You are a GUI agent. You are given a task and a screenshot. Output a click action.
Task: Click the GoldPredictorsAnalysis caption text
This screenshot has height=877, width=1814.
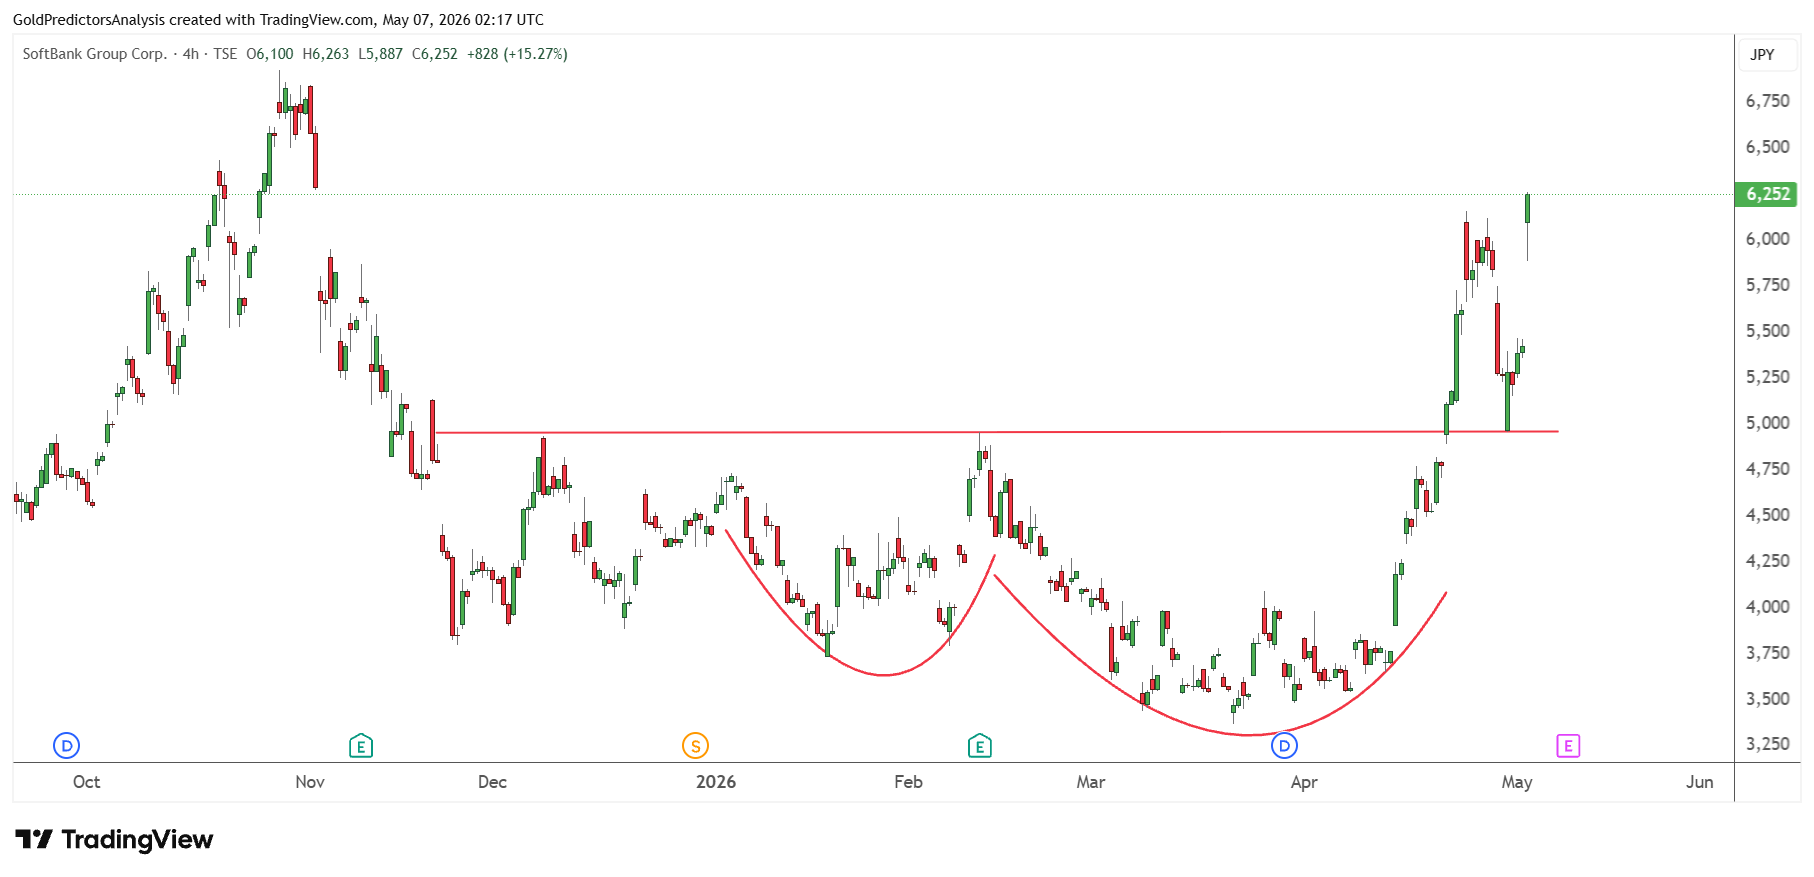[278, 19]
